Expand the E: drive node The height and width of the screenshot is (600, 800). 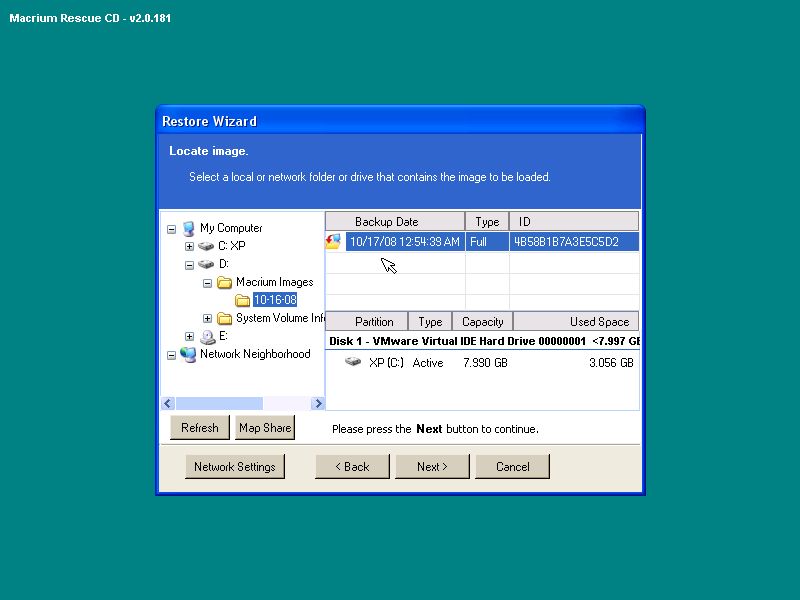[x=189, y=336]
